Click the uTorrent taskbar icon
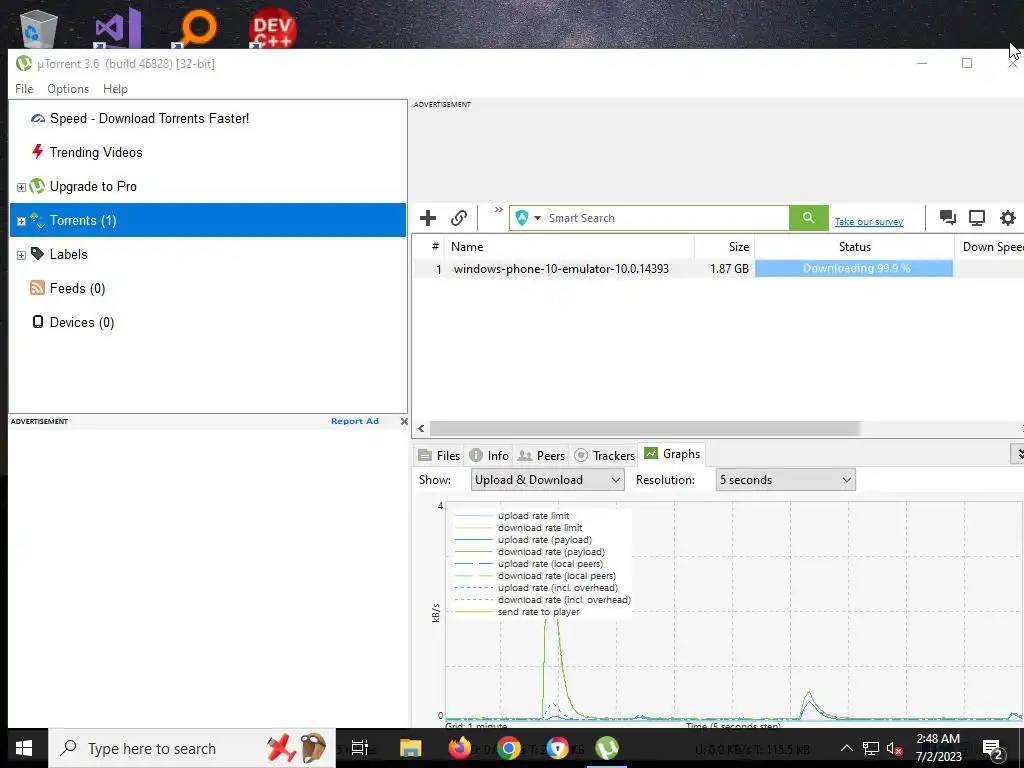Image resolution: width=1024 pixels, height=768 pixels. coord(607,748)
